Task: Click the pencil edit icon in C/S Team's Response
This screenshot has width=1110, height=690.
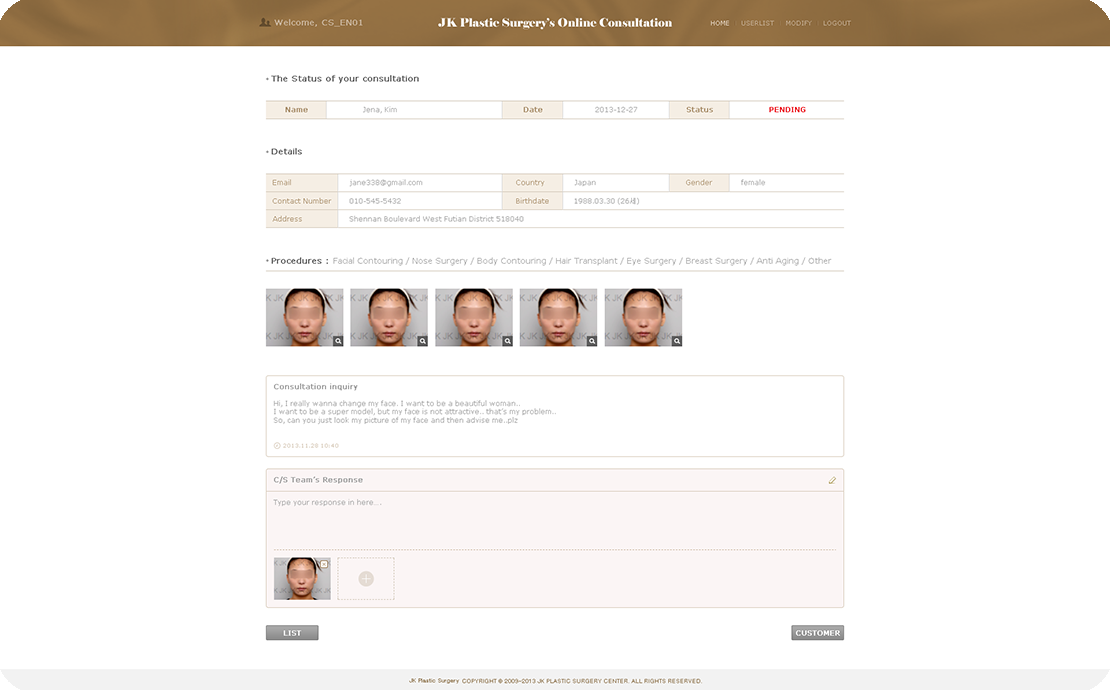Action: (832, 480)
